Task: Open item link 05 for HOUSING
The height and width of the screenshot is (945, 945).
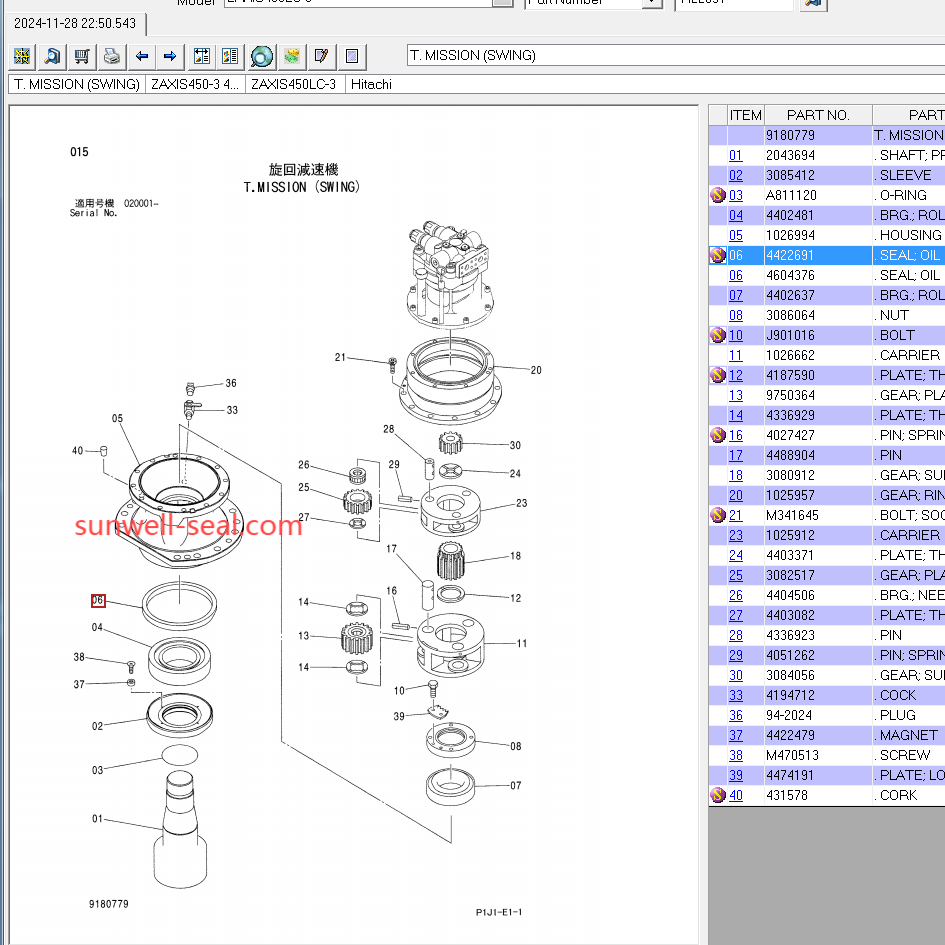Action: click(x=736, y=235)
